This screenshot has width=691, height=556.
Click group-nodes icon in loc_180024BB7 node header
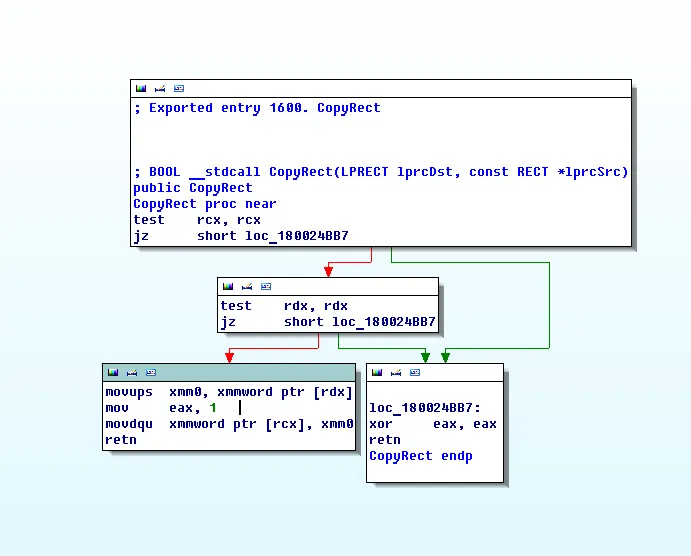(x=414, y=373)
